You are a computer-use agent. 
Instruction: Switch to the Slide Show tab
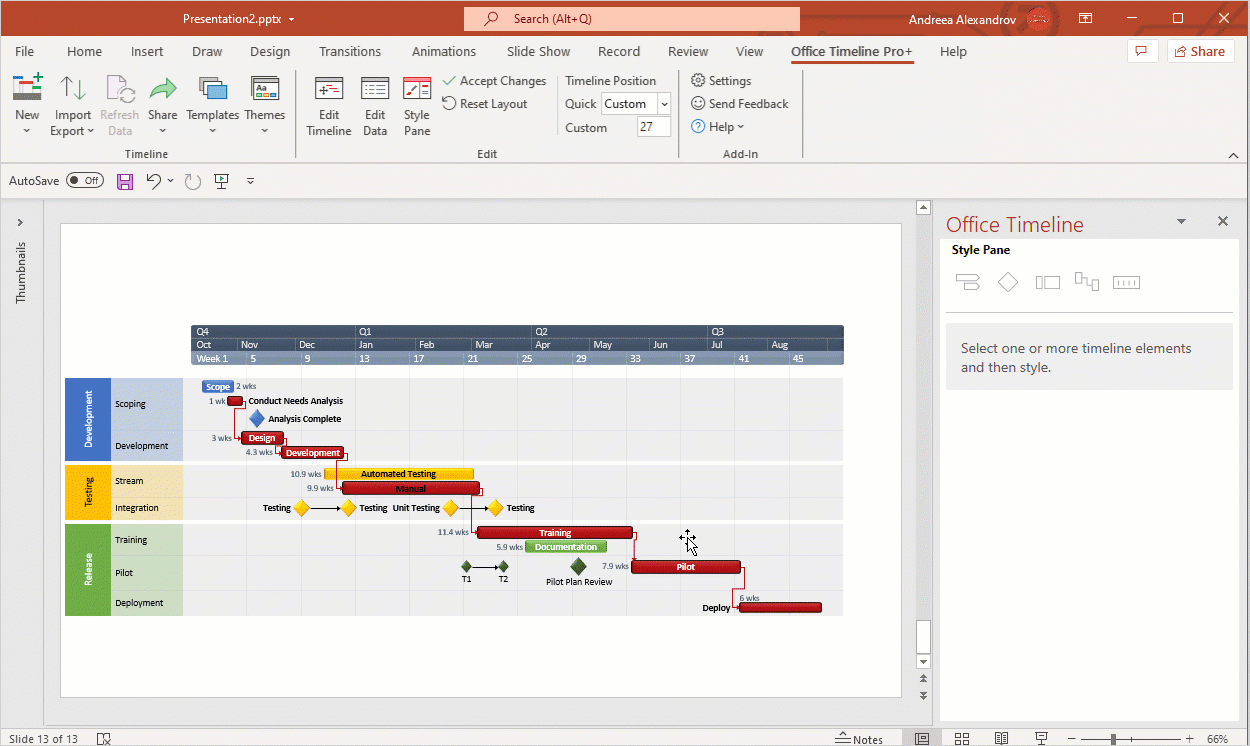tap(538, 52)
